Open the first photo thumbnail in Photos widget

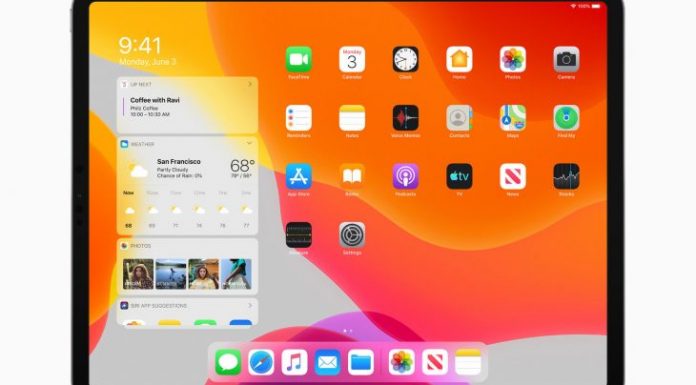138,274
